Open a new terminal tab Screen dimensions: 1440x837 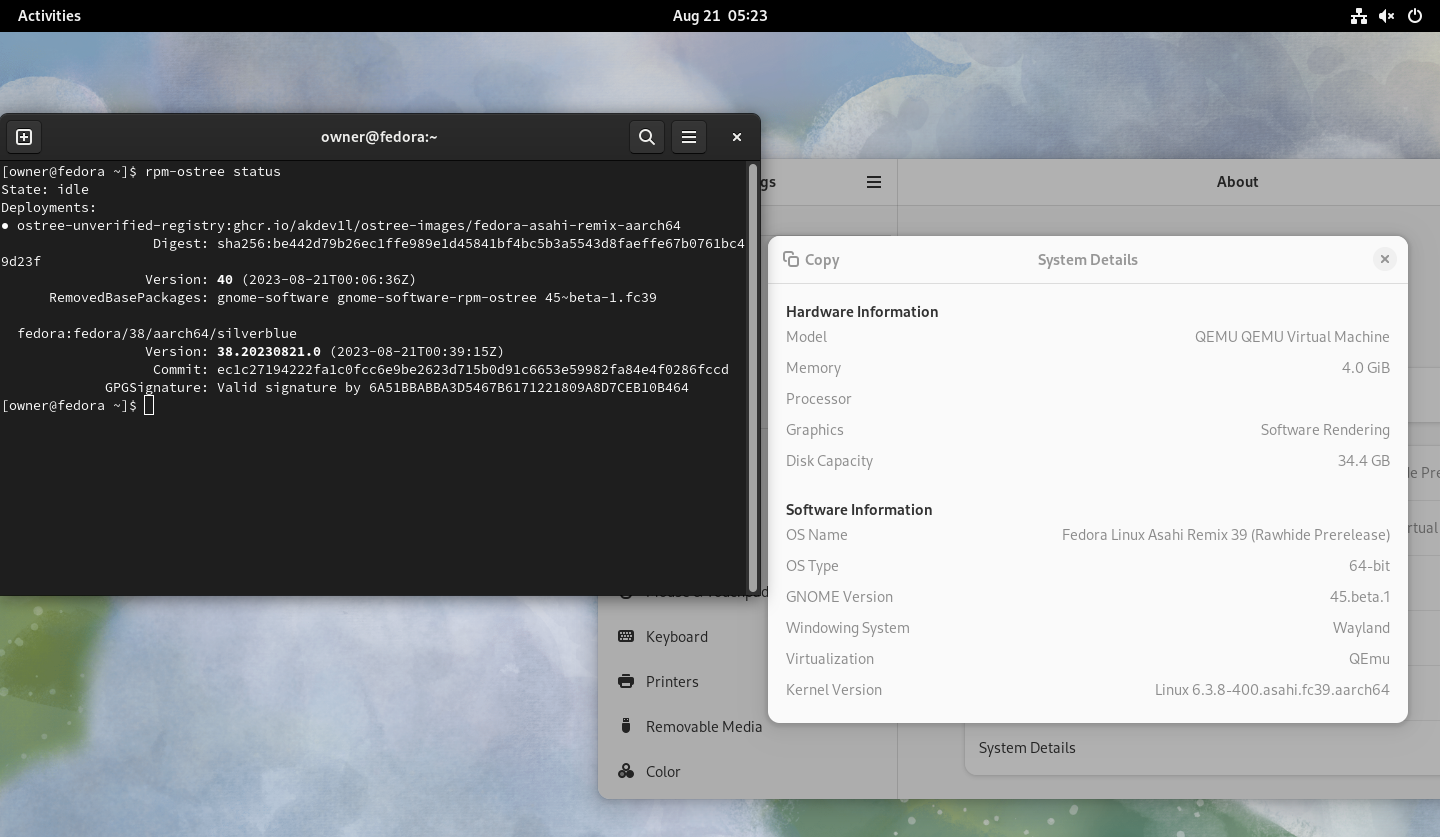pyautogui.click(x=24, y=137)
